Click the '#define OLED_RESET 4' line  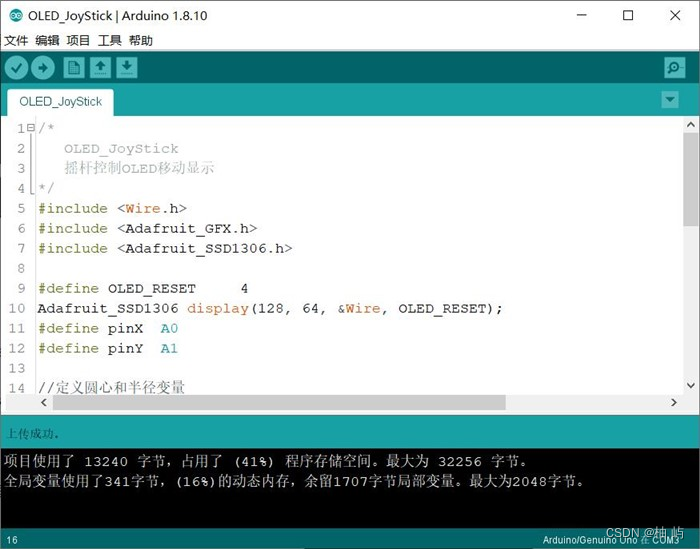(143, 289)
